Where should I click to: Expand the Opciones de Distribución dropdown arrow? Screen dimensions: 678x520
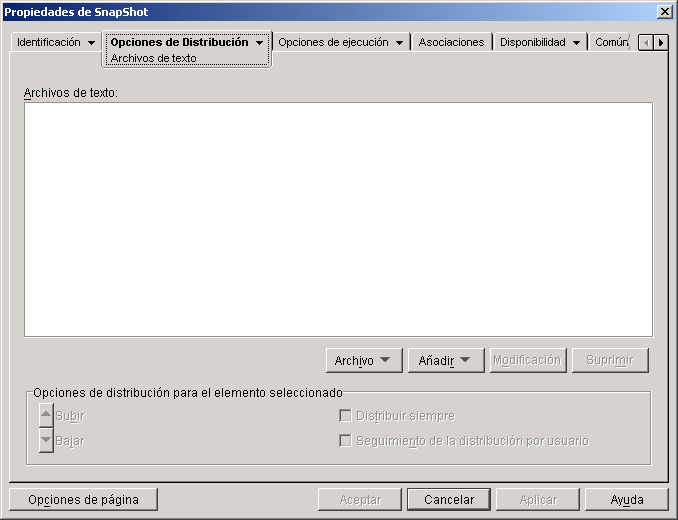click(x=259, y=43)
